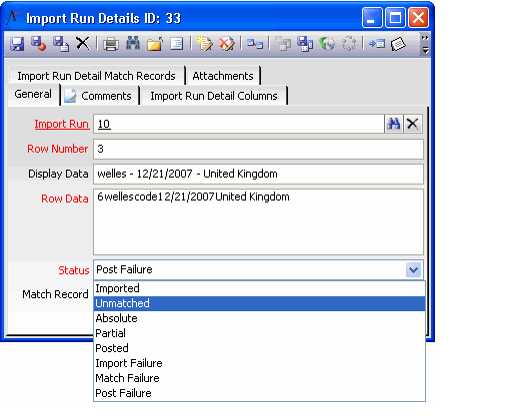Image resolution: width=528 pixels, height=420 pixels.
Task: Click toolbar overflow double-arrow options button
Action: click(425, 44)
